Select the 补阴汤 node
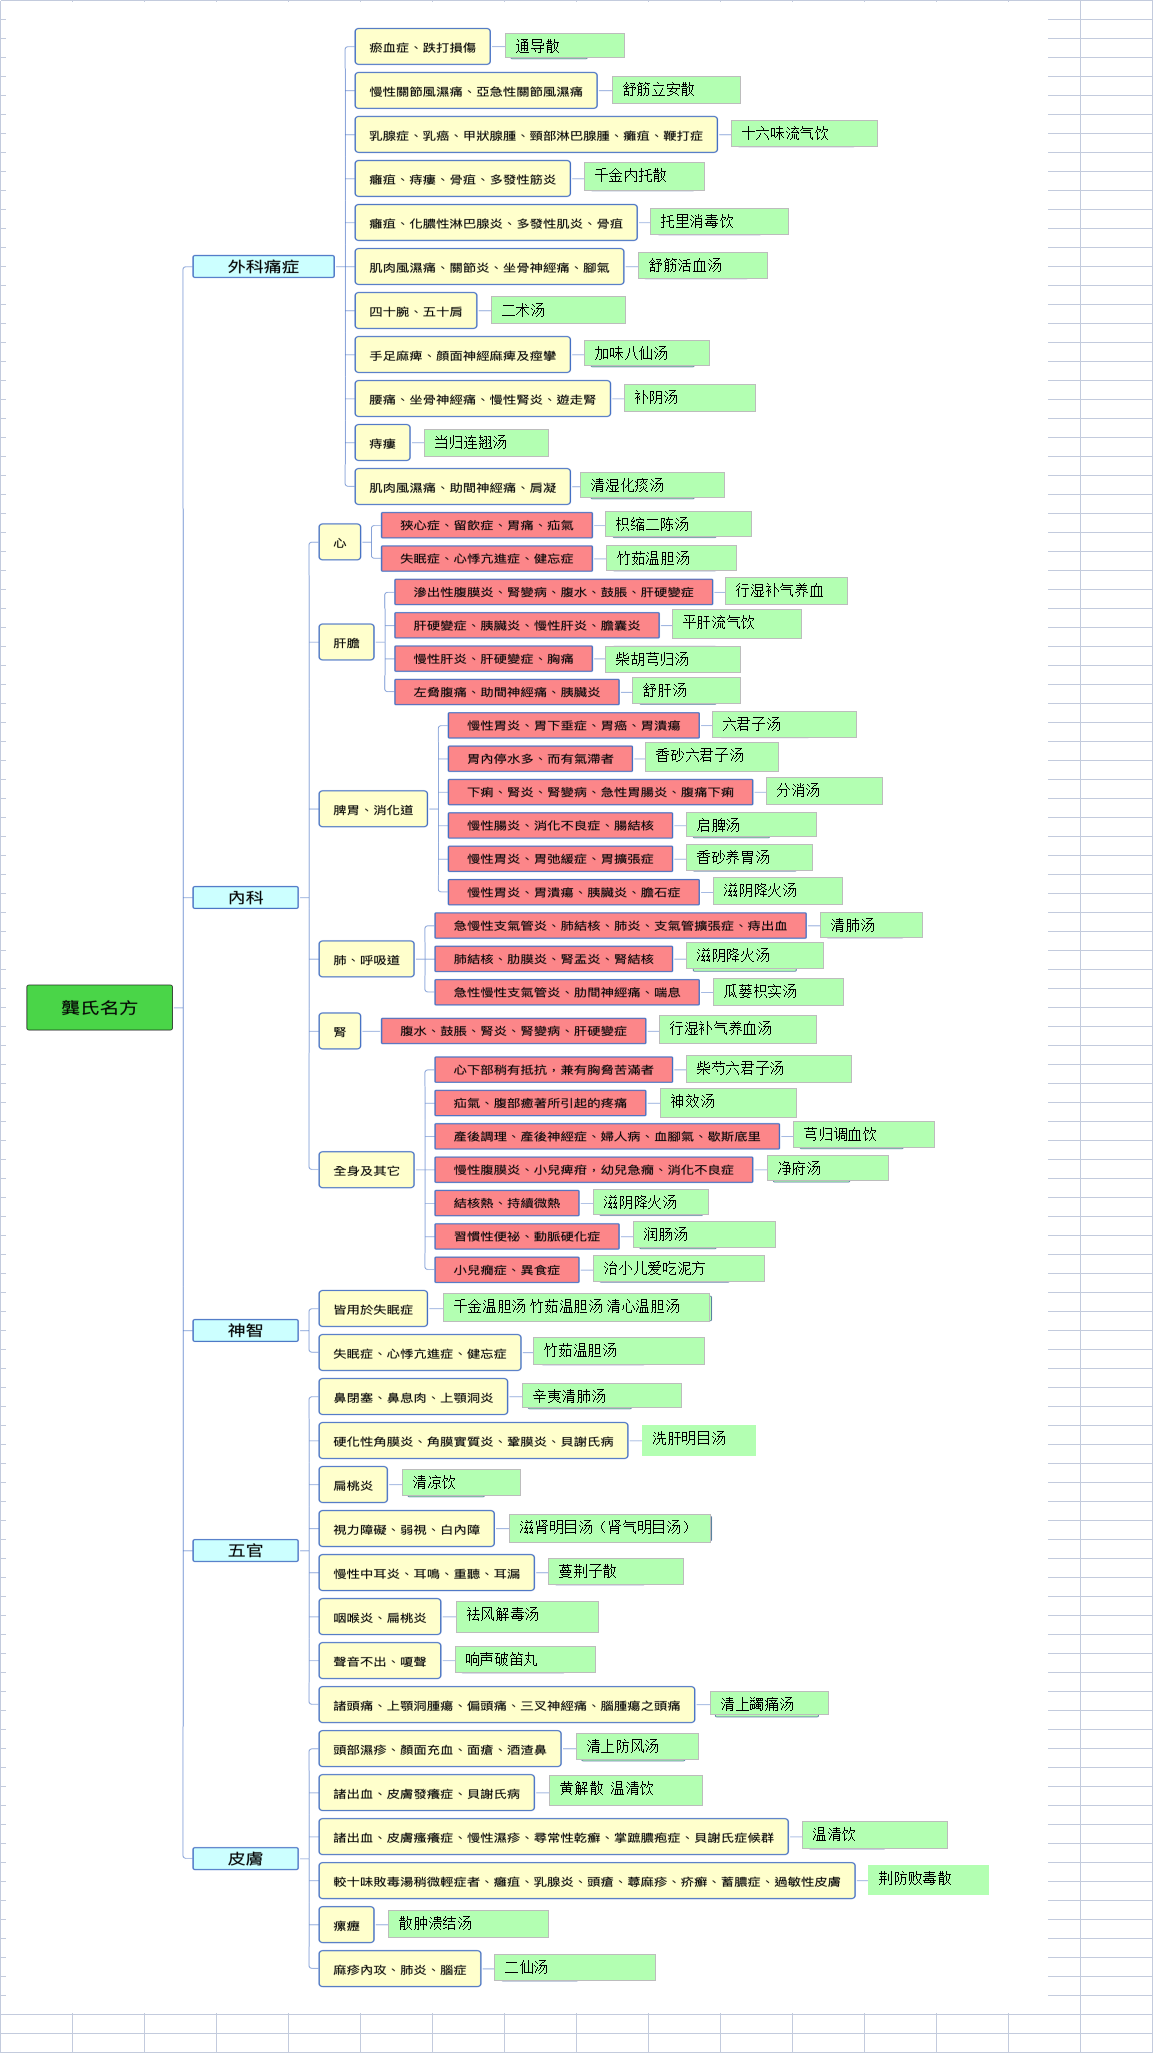 690,398
